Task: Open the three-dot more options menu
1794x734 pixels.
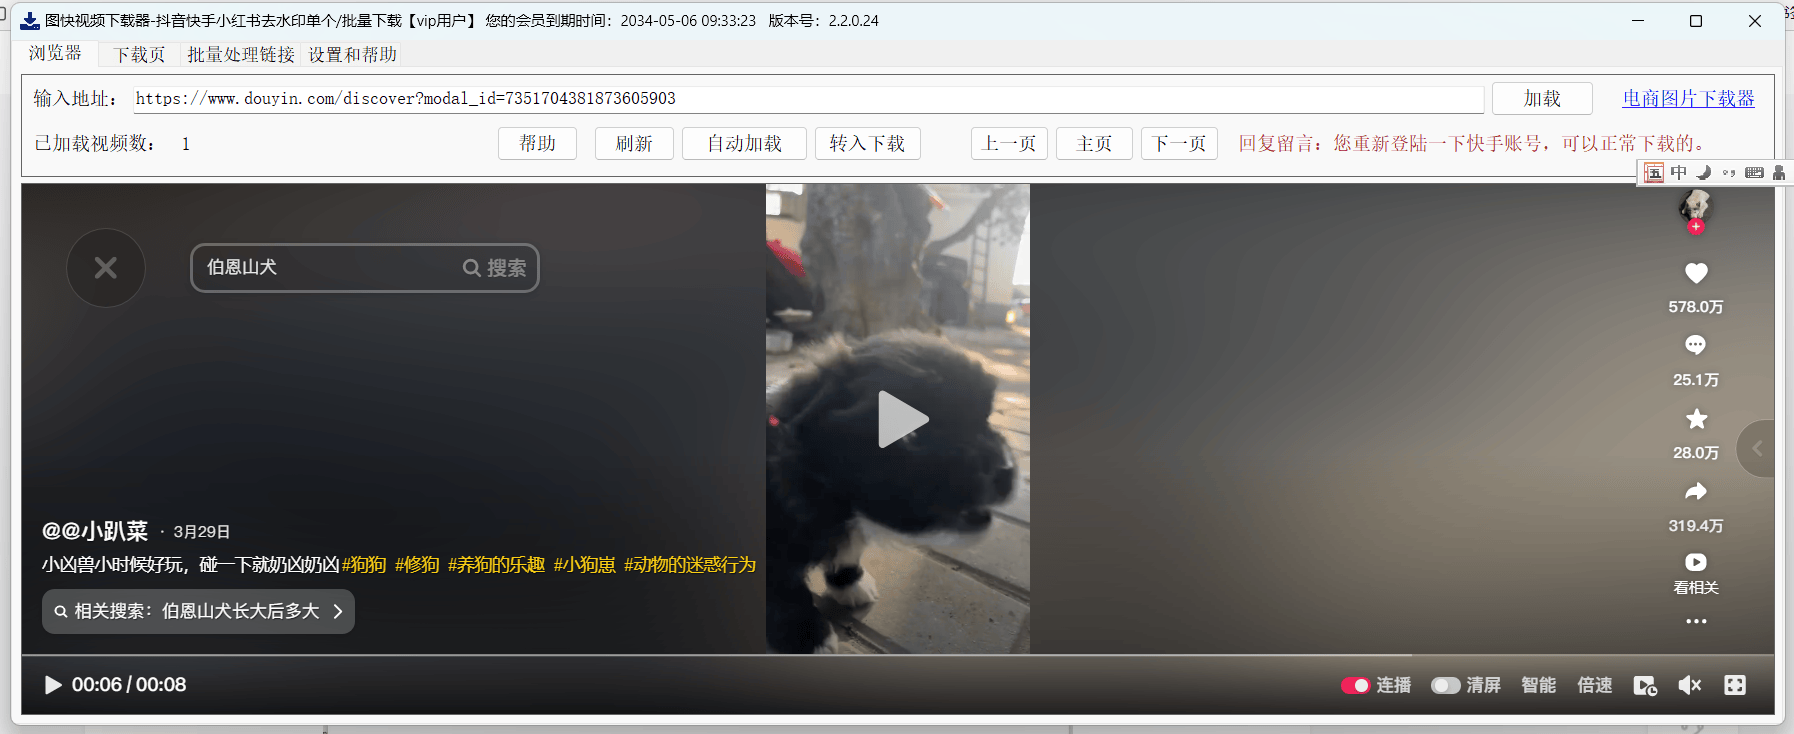Action: click(1696, 621)
